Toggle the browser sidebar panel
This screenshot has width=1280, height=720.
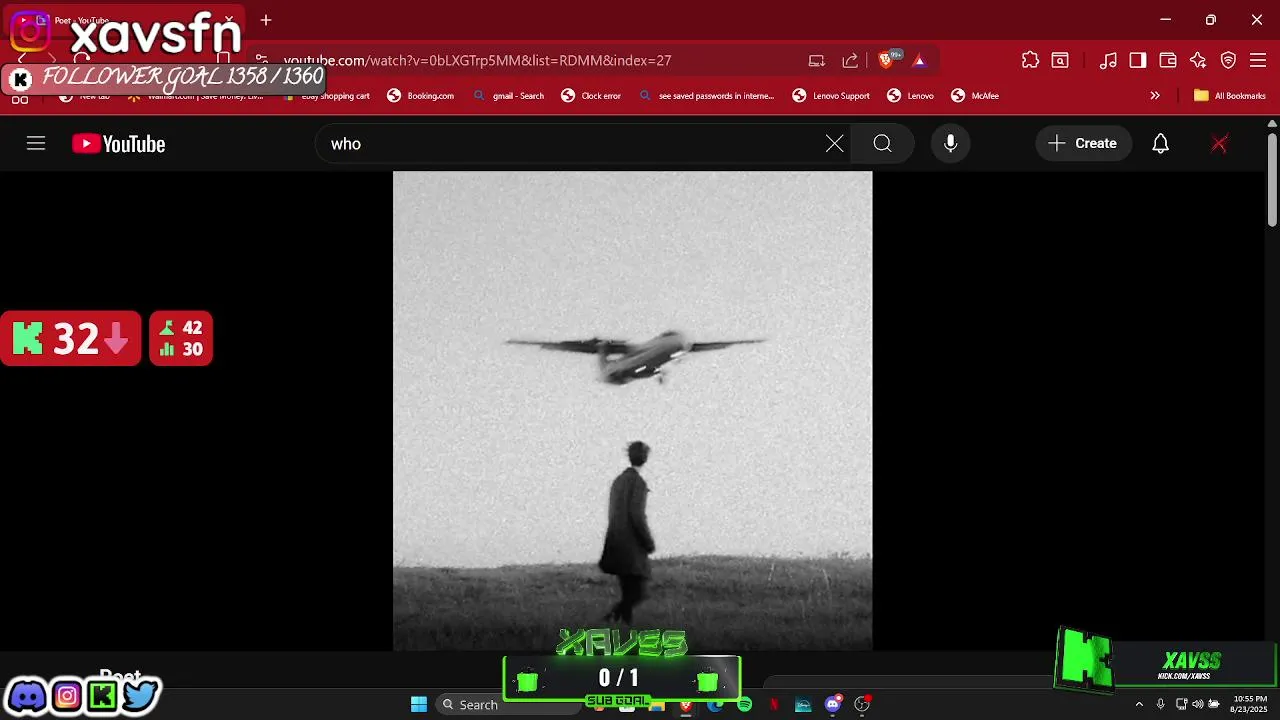[x=1138, y=60]
